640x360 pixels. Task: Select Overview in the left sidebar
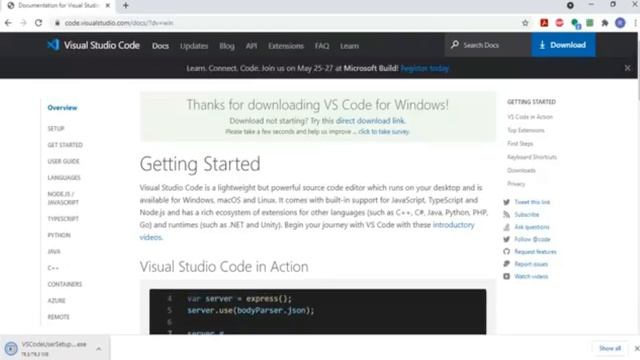tap(62, 108)
